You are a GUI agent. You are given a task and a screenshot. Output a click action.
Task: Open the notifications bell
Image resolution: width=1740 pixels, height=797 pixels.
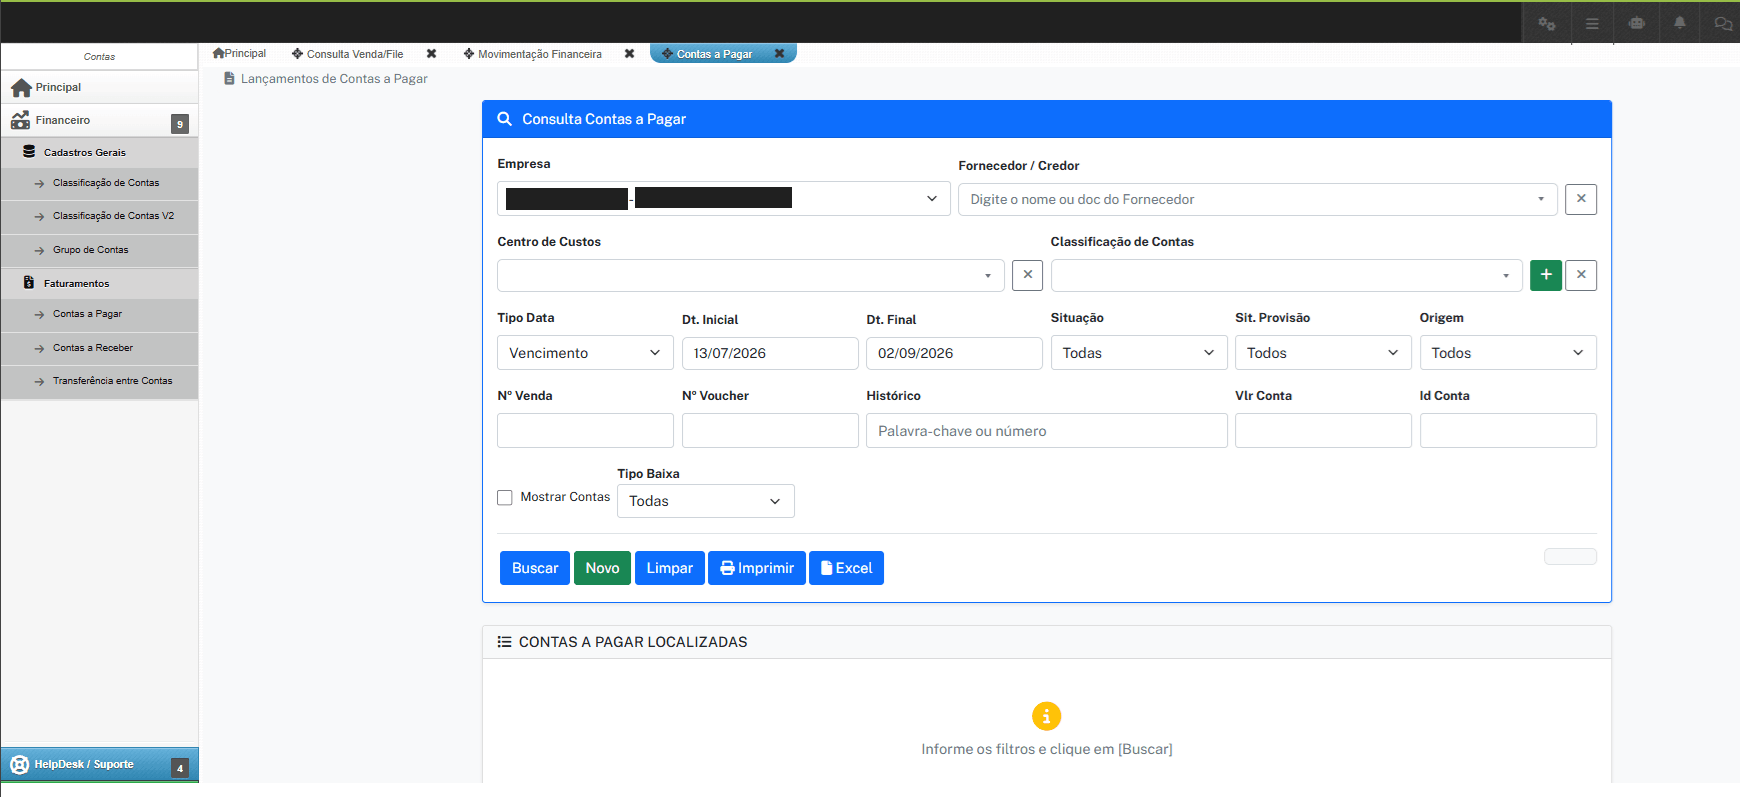[x=1680, y=23]
